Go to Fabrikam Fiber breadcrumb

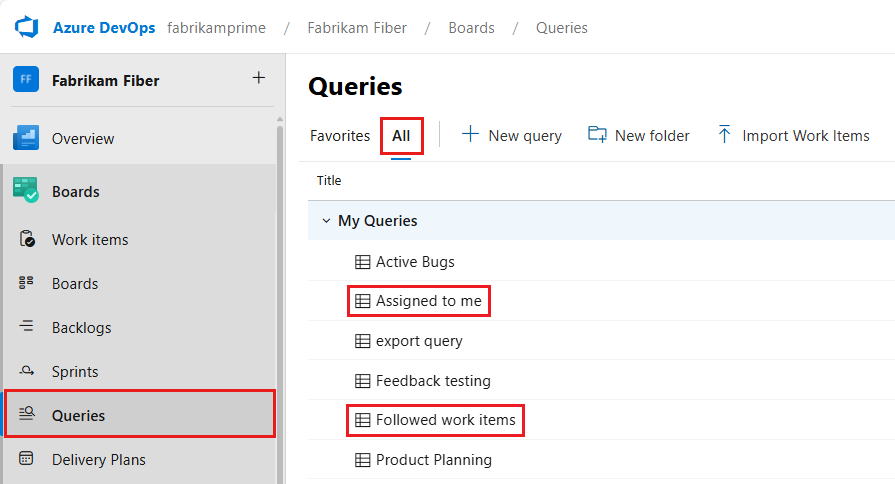click(357, 27)
